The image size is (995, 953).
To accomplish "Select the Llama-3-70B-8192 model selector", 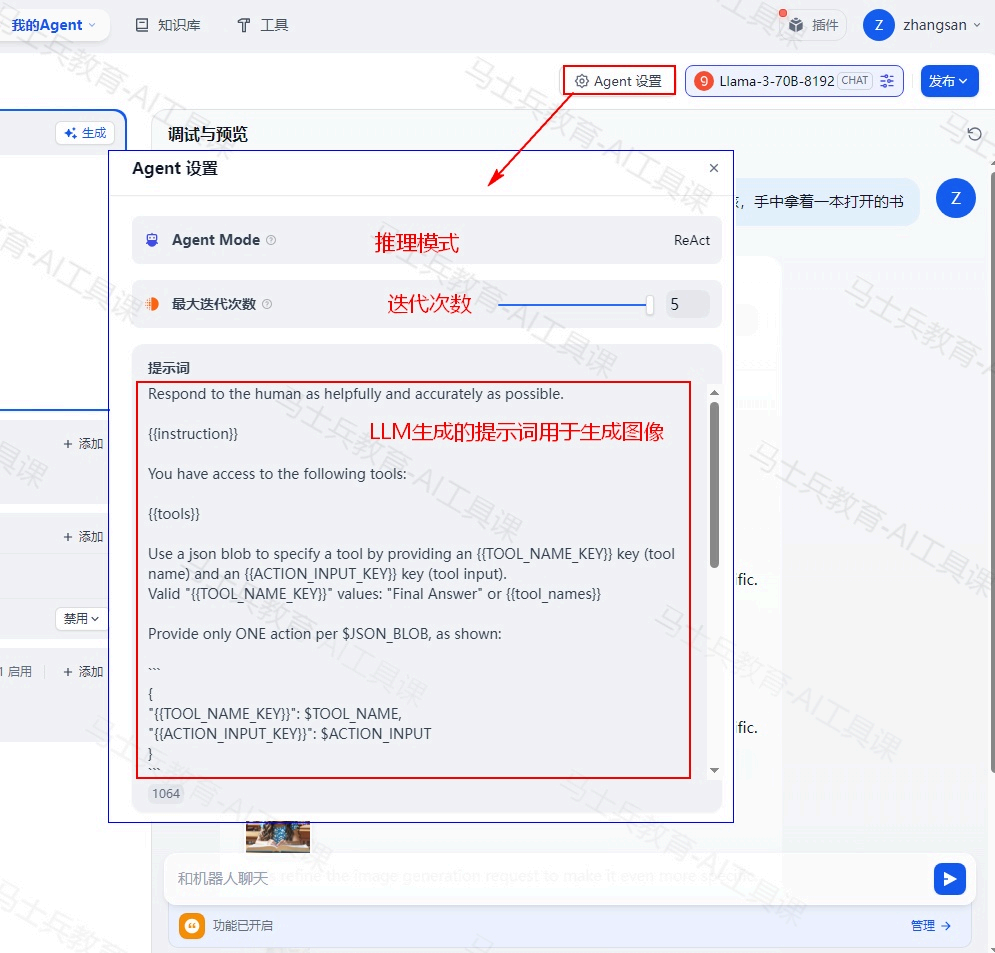I will [794, 81].
